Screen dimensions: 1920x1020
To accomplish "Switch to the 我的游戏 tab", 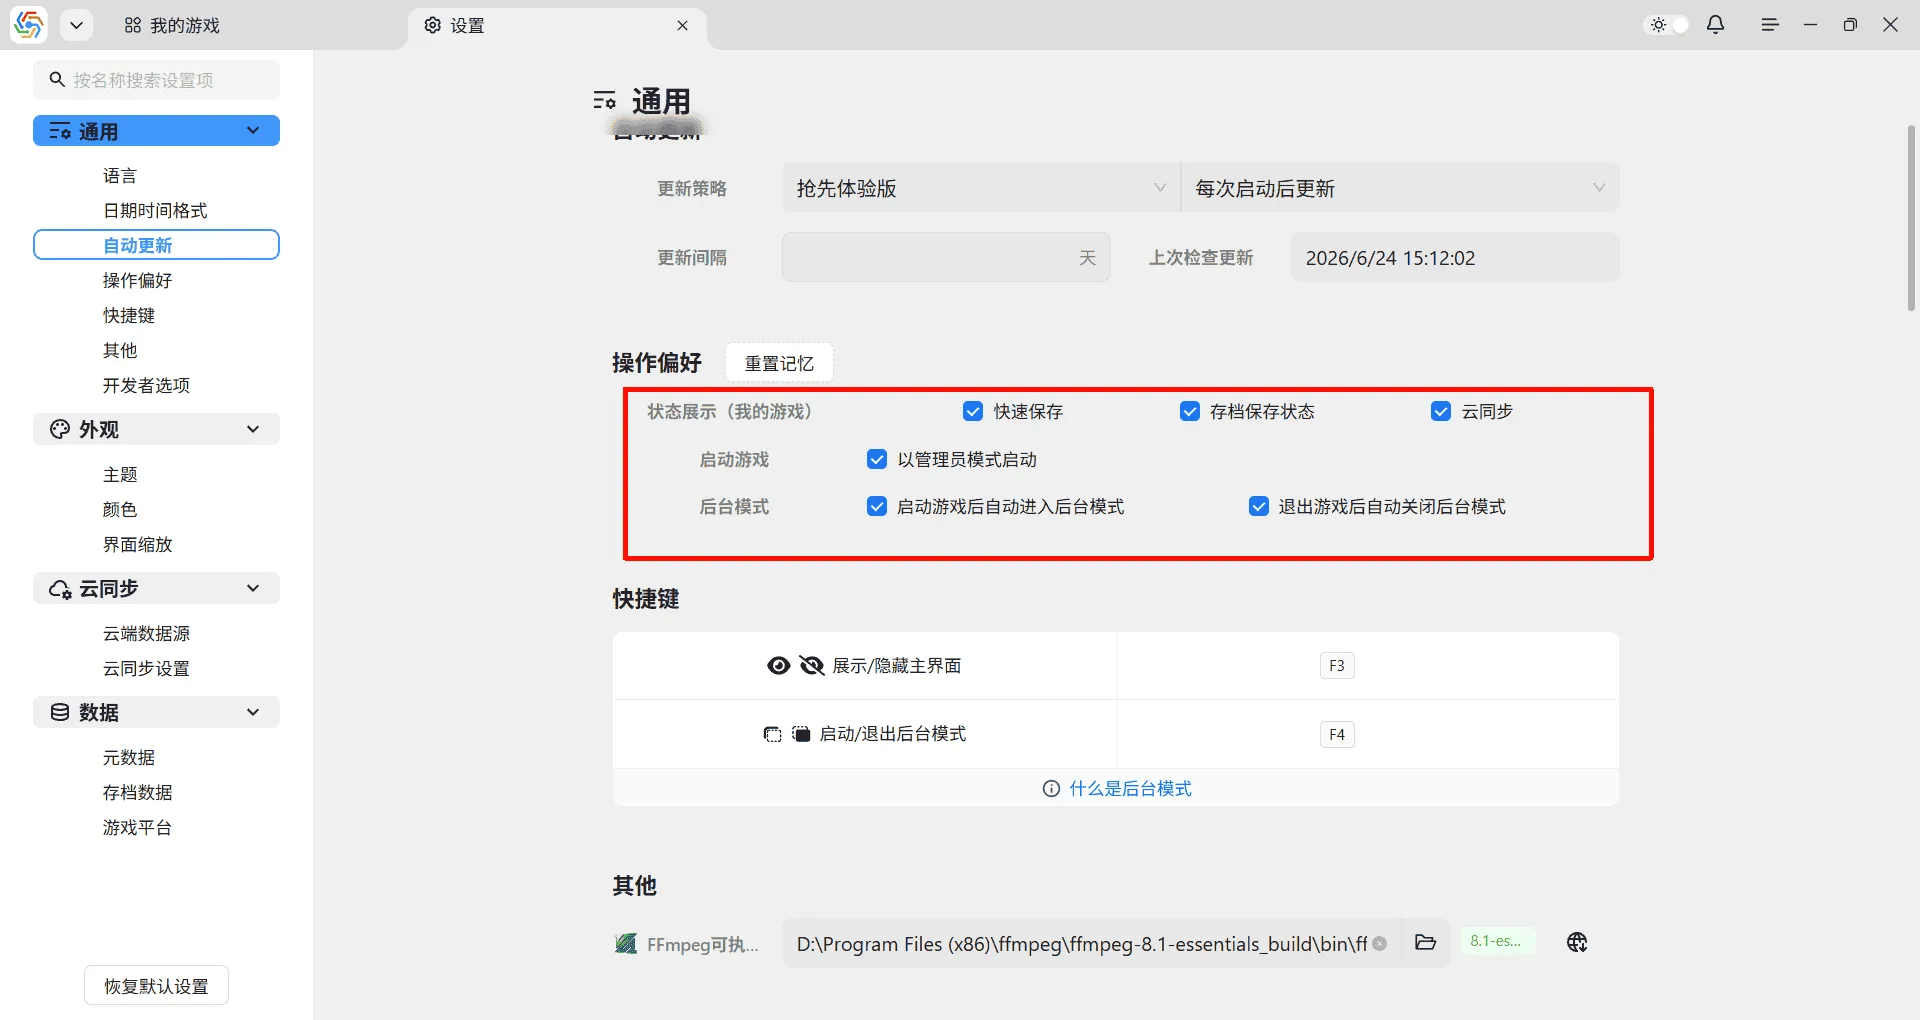I will [x=172, y=25].
